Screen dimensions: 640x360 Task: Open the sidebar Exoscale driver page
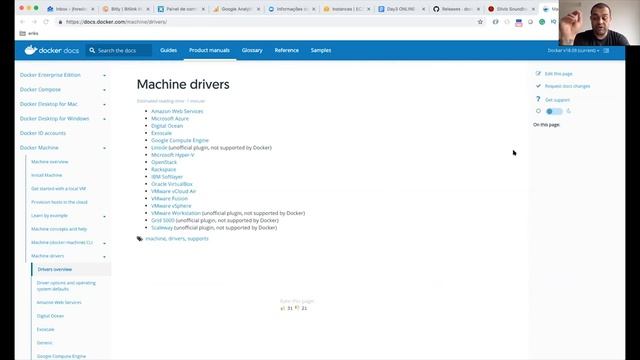[45, 329]
